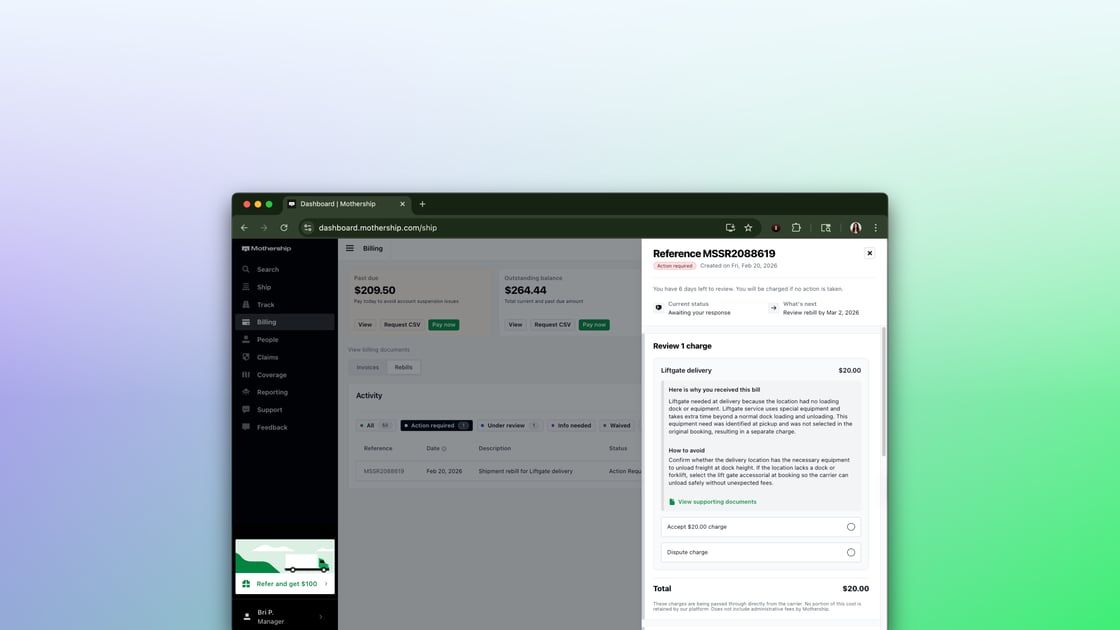The width and height of the screenshot is (1120, 630).
Task: Collapse the sidebar with the hamburger icon
Action: click(349, 248)
